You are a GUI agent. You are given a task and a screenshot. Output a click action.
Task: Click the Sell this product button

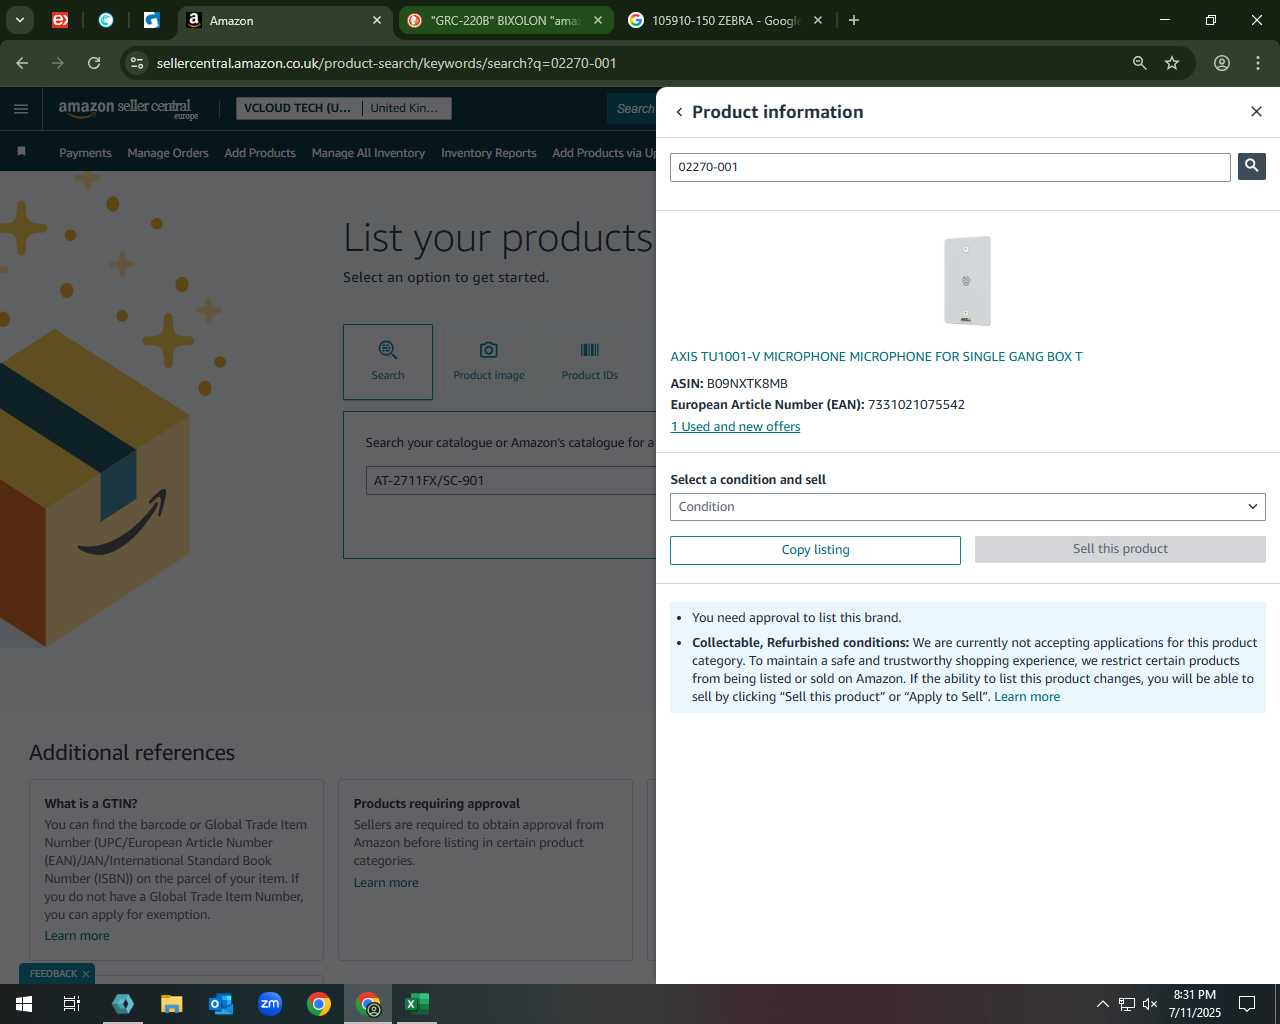[x=1120, y=549]
